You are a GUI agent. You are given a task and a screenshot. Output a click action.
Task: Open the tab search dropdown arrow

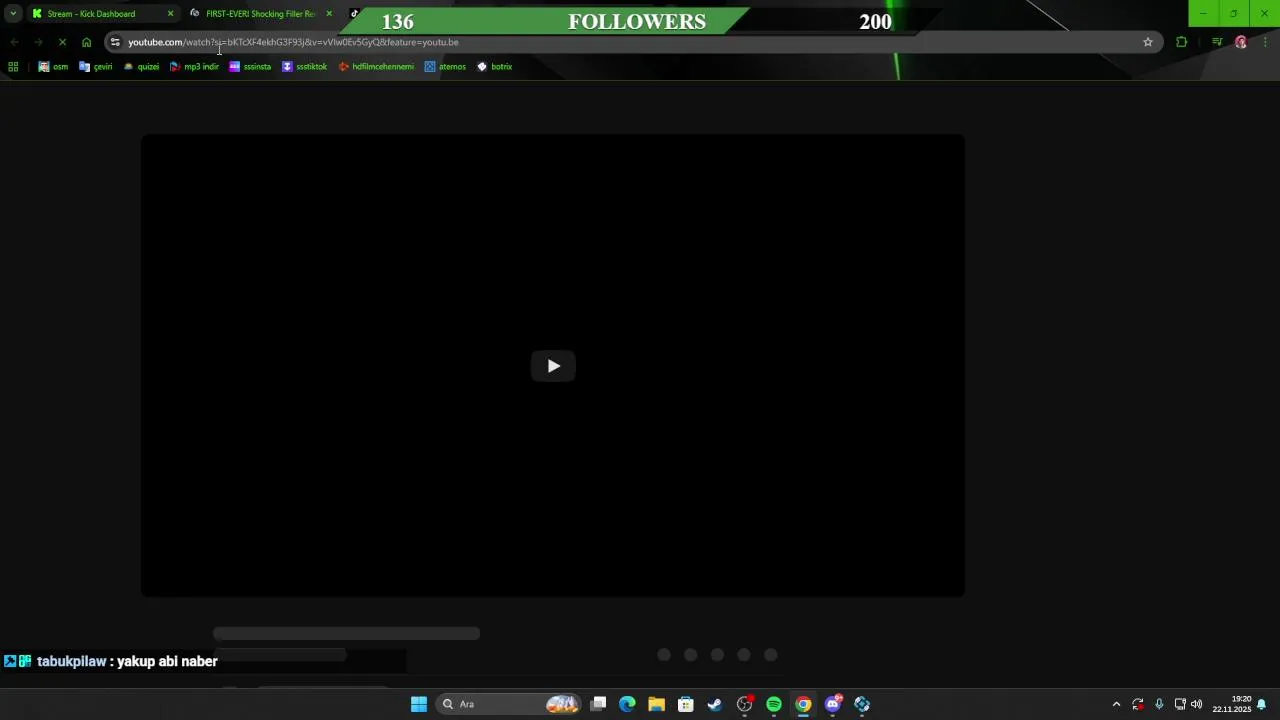(x=13, y=14)
